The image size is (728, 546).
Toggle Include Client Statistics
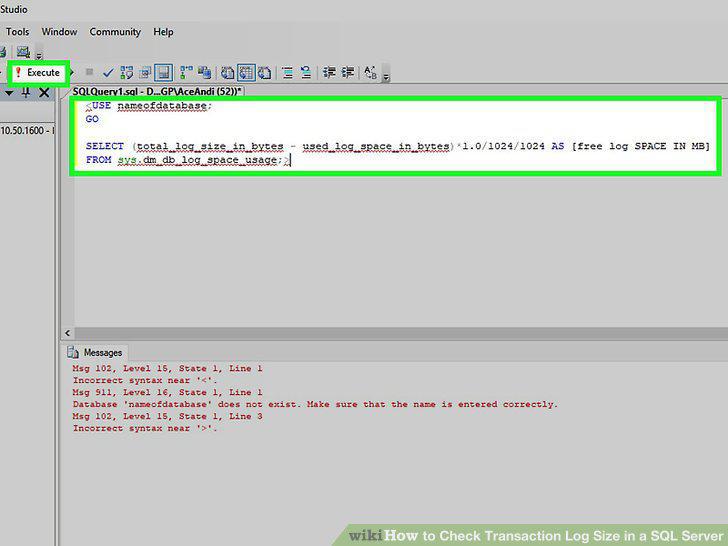204,73
